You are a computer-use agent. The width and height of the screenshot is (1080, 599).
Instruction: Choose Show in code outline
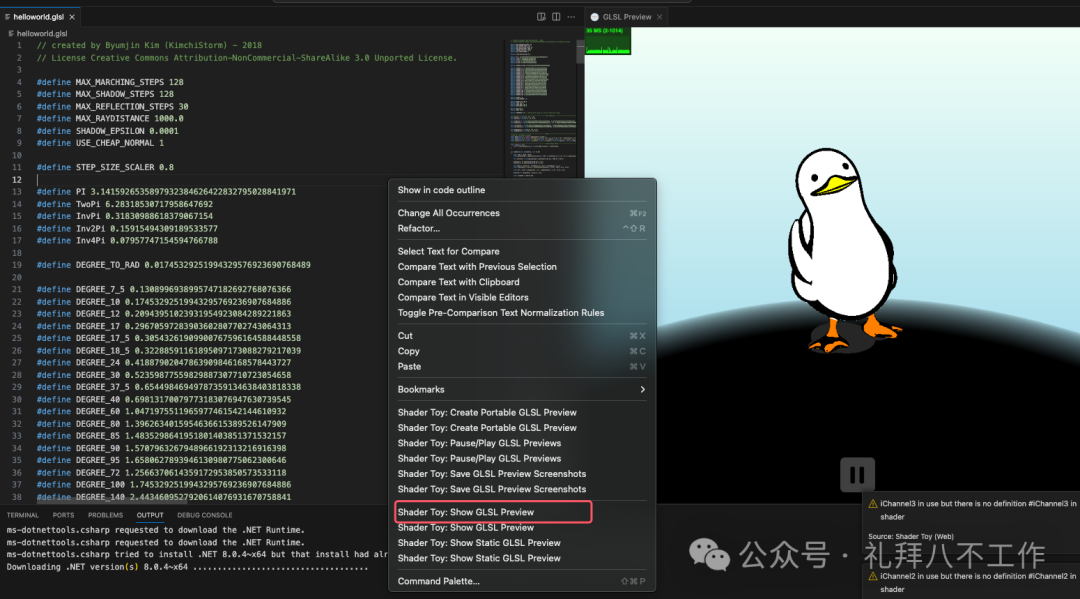pos(521,190)
